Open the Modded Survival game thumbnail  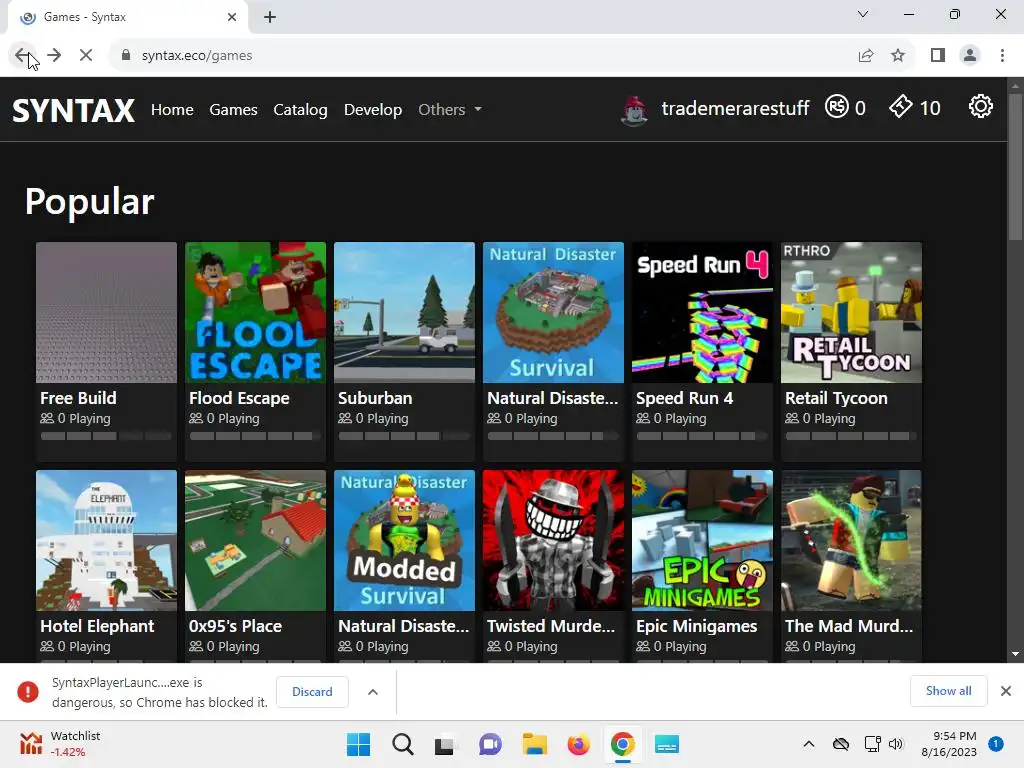click(404, 541)
